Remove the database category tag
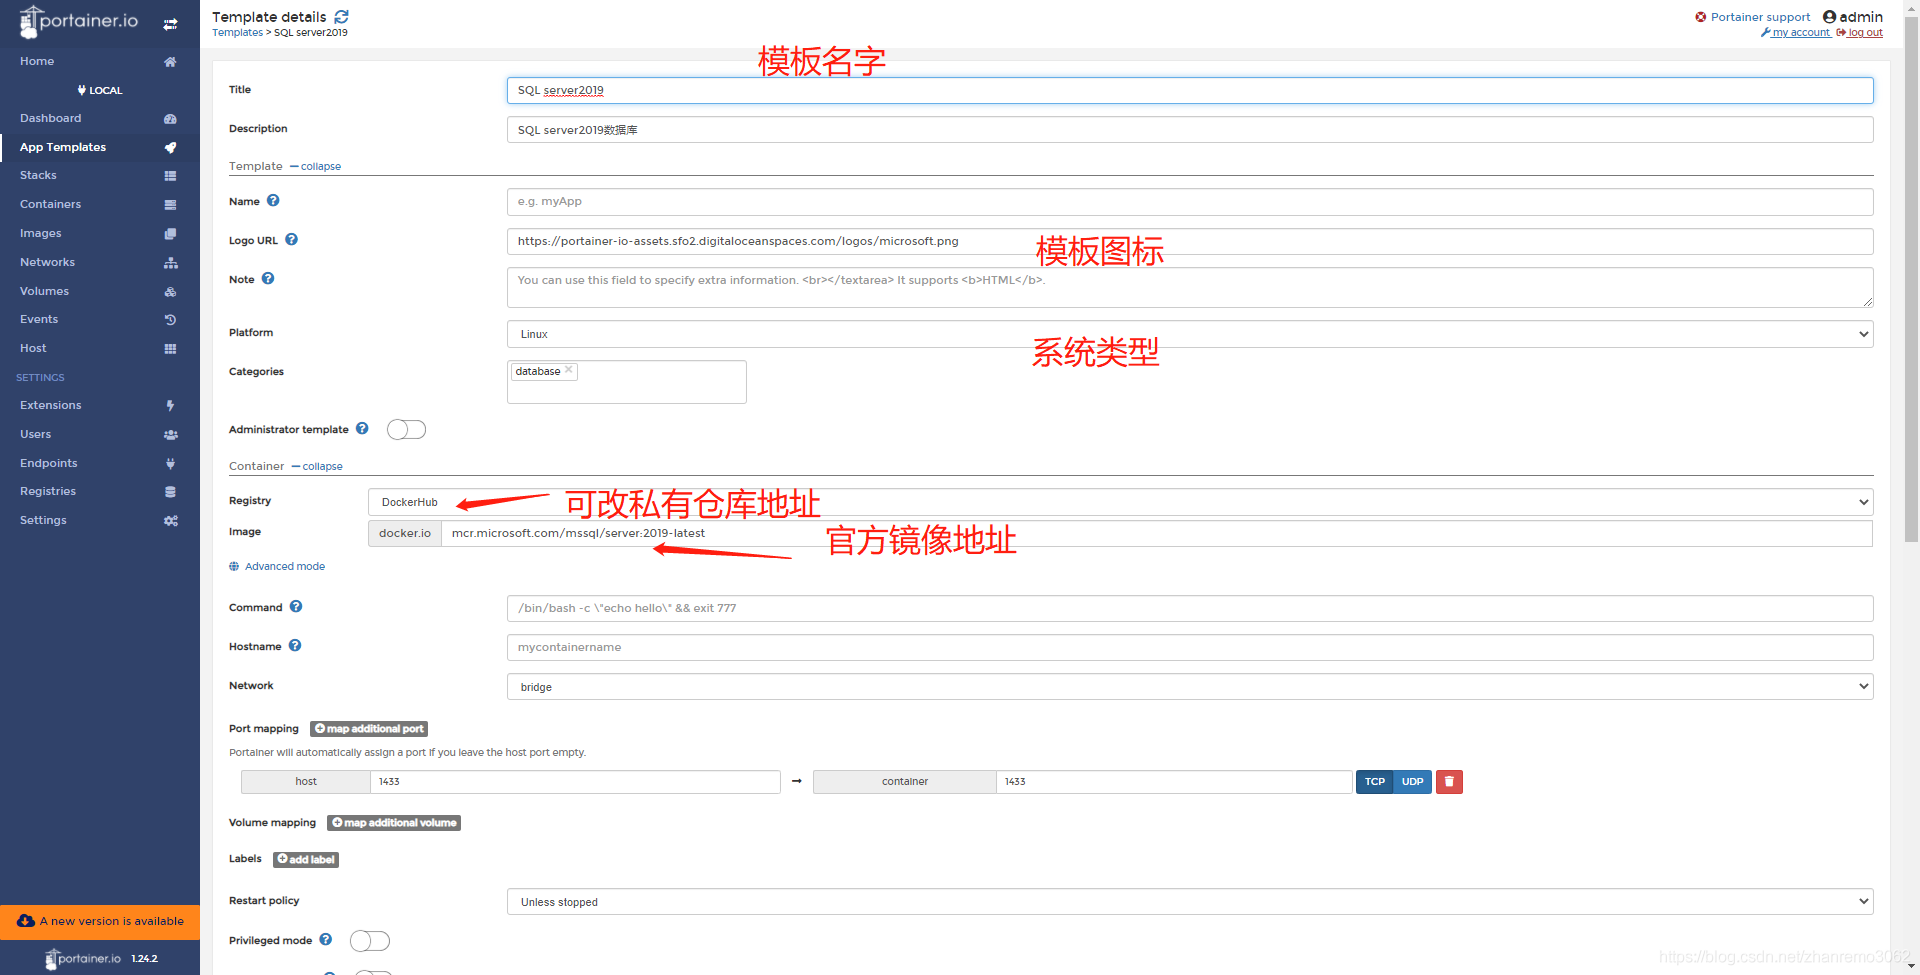The image size is (1920, 975). tap(568, 369)
